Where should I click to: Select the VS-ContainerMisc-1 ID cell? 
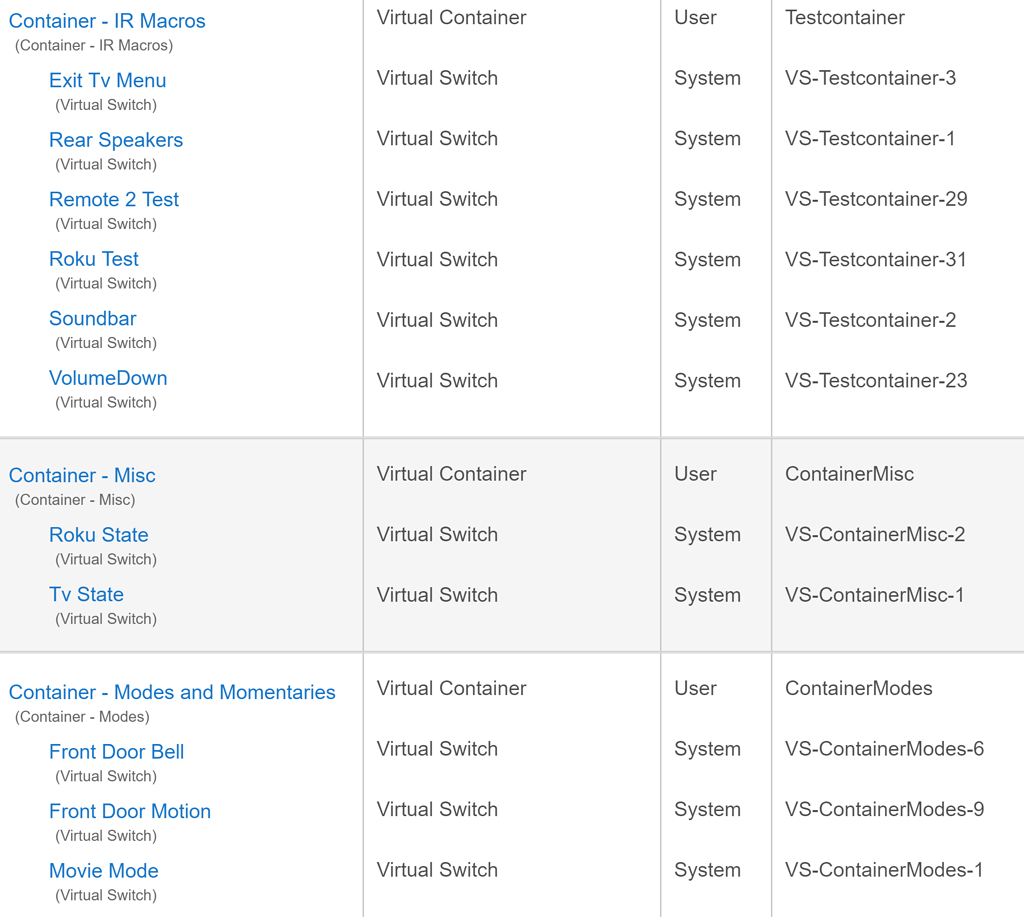[874, 594]
